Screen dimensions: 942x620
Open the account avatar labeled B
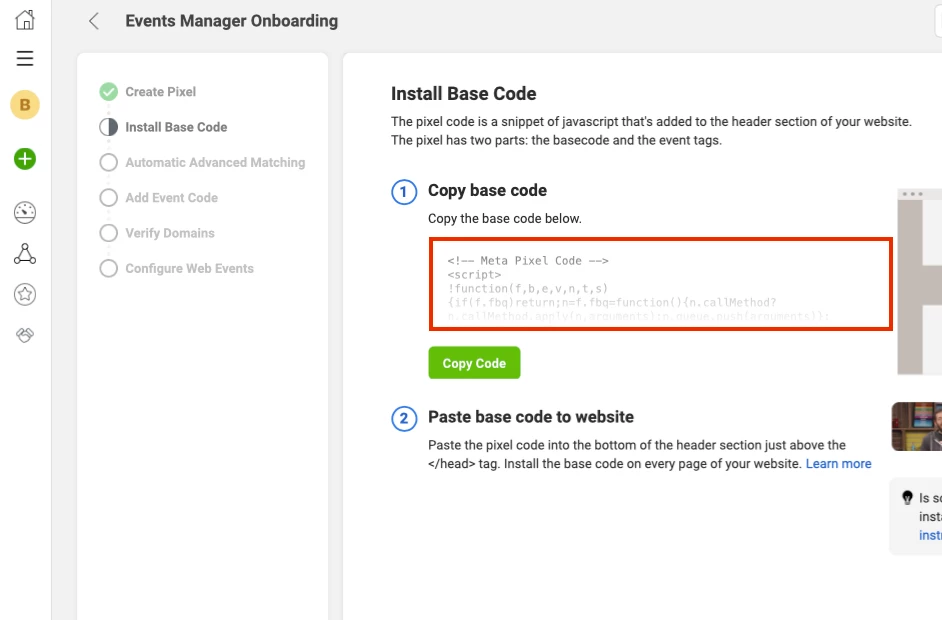point(25,105)
